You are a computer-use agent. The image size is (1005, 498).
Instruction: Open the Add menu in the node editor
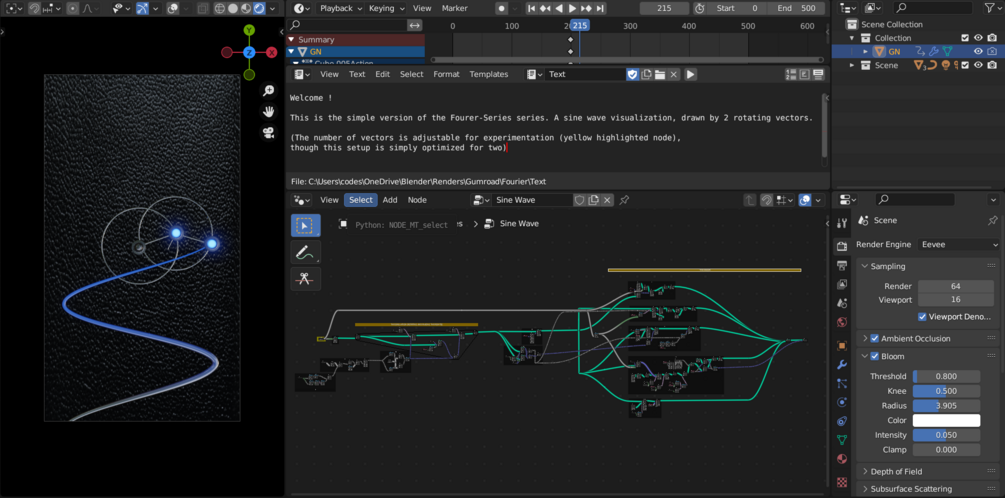point(390,200)
